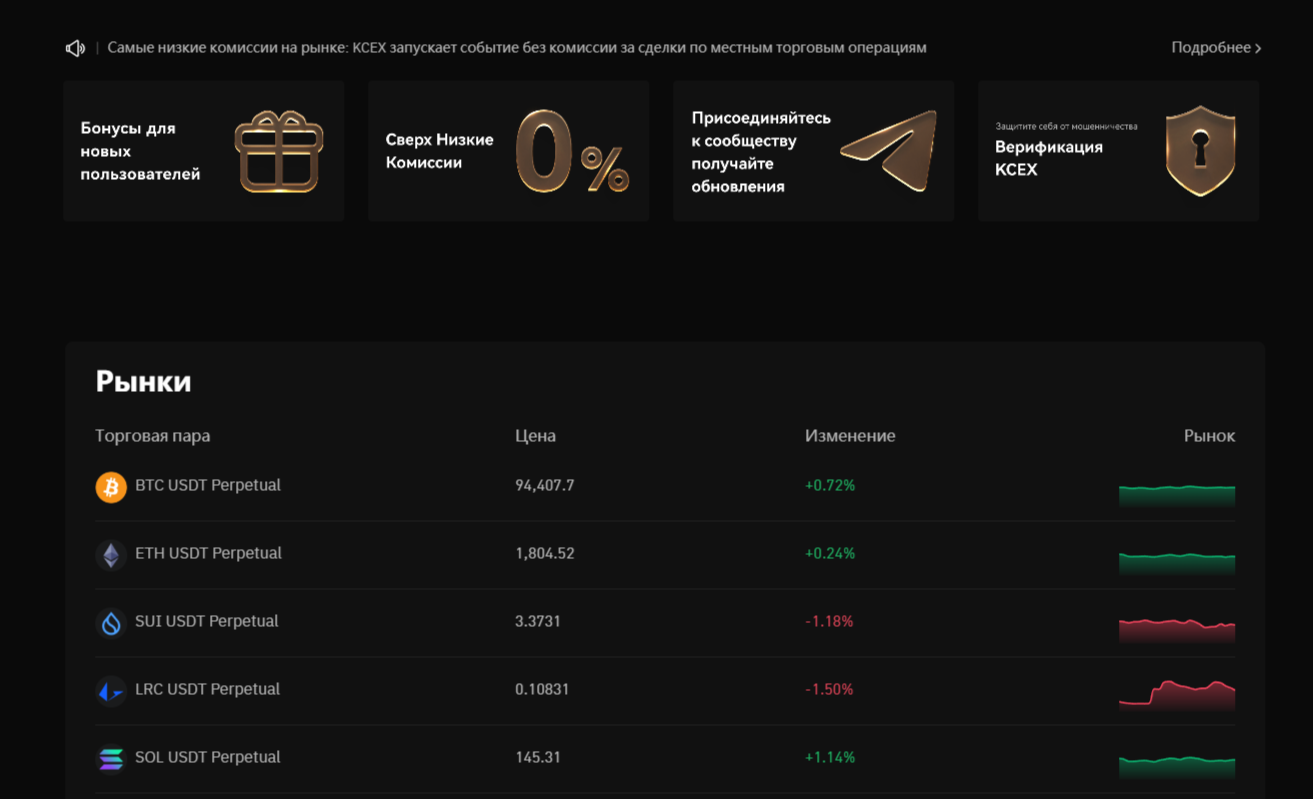Click the SUI red market sparkline chart
The height and width of the screenshot is (799, 1313).
pyautogui.click(x=1177, y=630)
